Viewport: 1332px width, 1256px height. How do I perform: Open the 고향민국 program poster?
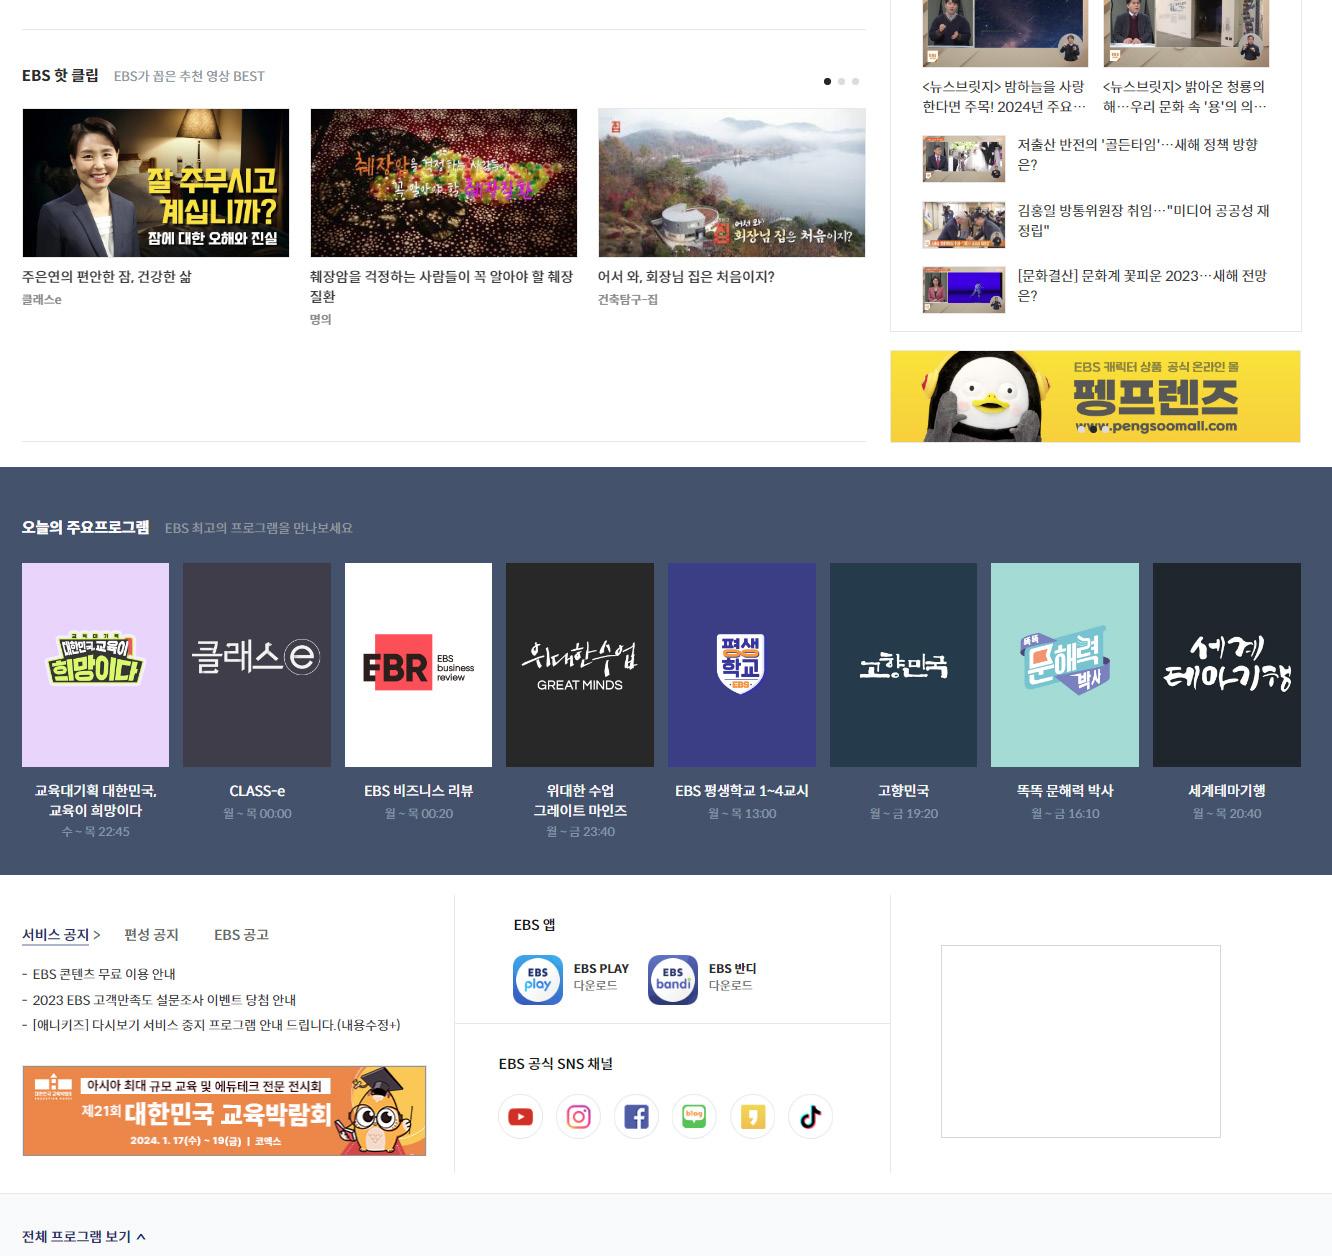click(x=903, y=665)
